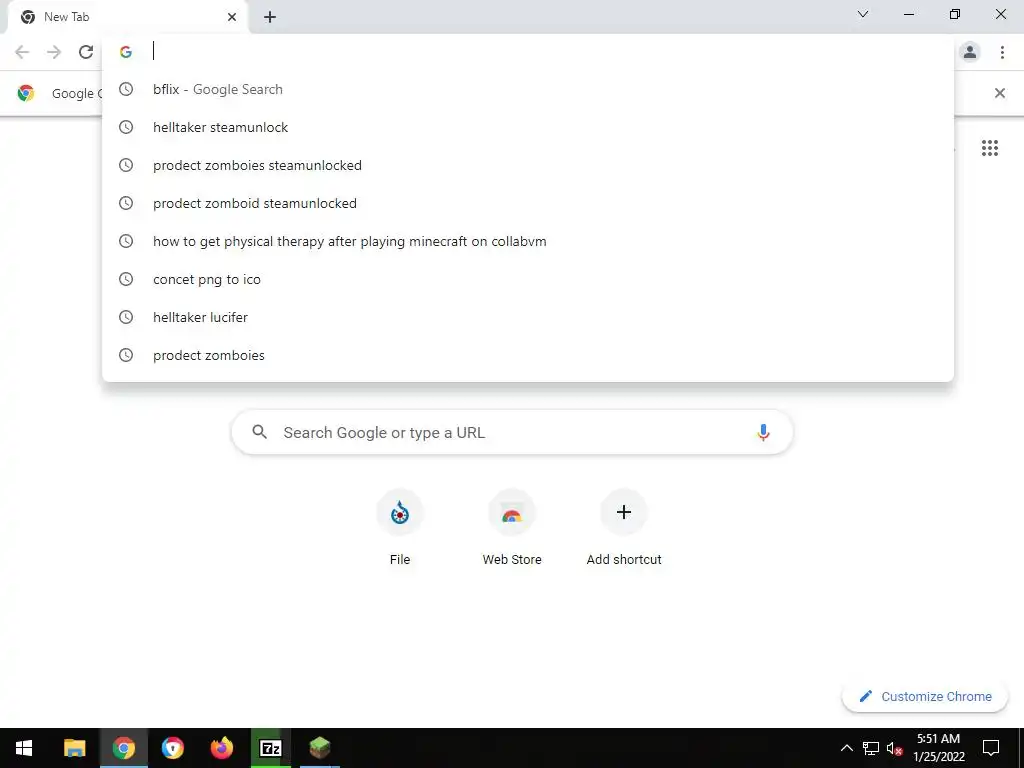1024x768 pixels.
Task: Focus the Search Google or type a URL box
Action: (x=512, y=432)
